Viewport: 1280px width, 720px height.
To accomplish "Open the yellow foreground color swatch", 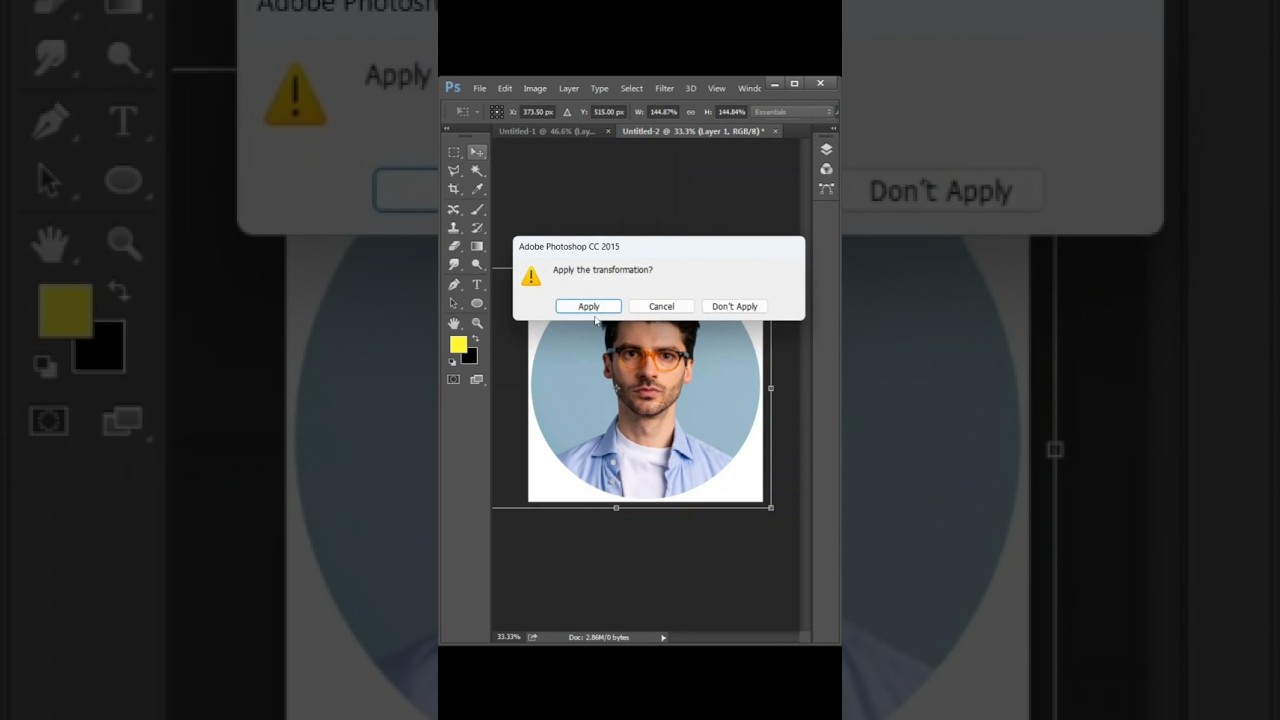I will 457,344.
